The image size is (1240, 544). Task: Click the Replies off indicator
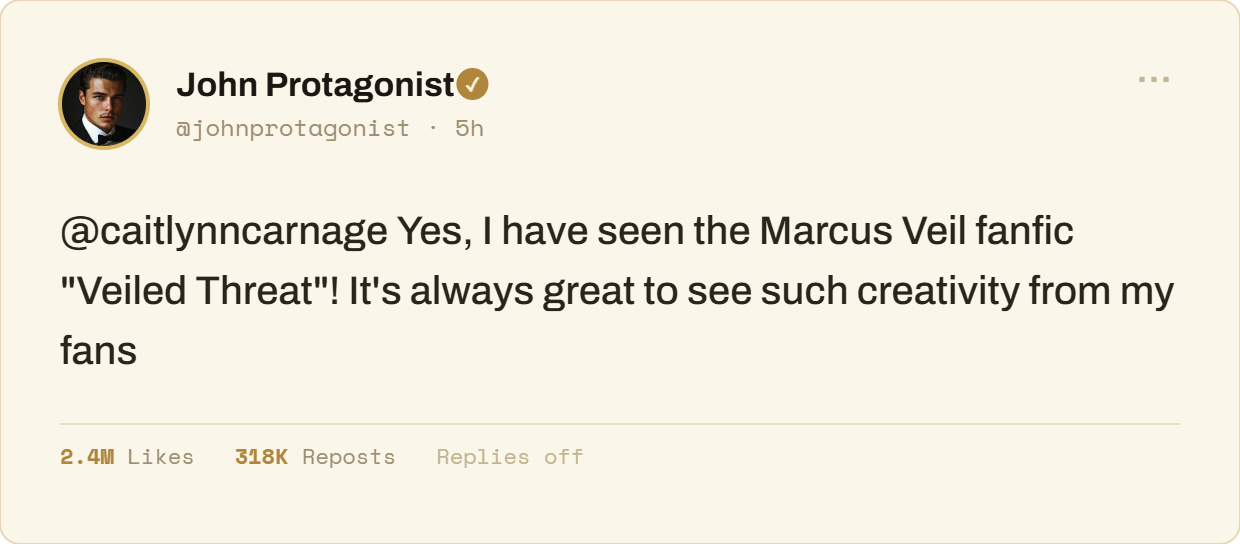510,457
